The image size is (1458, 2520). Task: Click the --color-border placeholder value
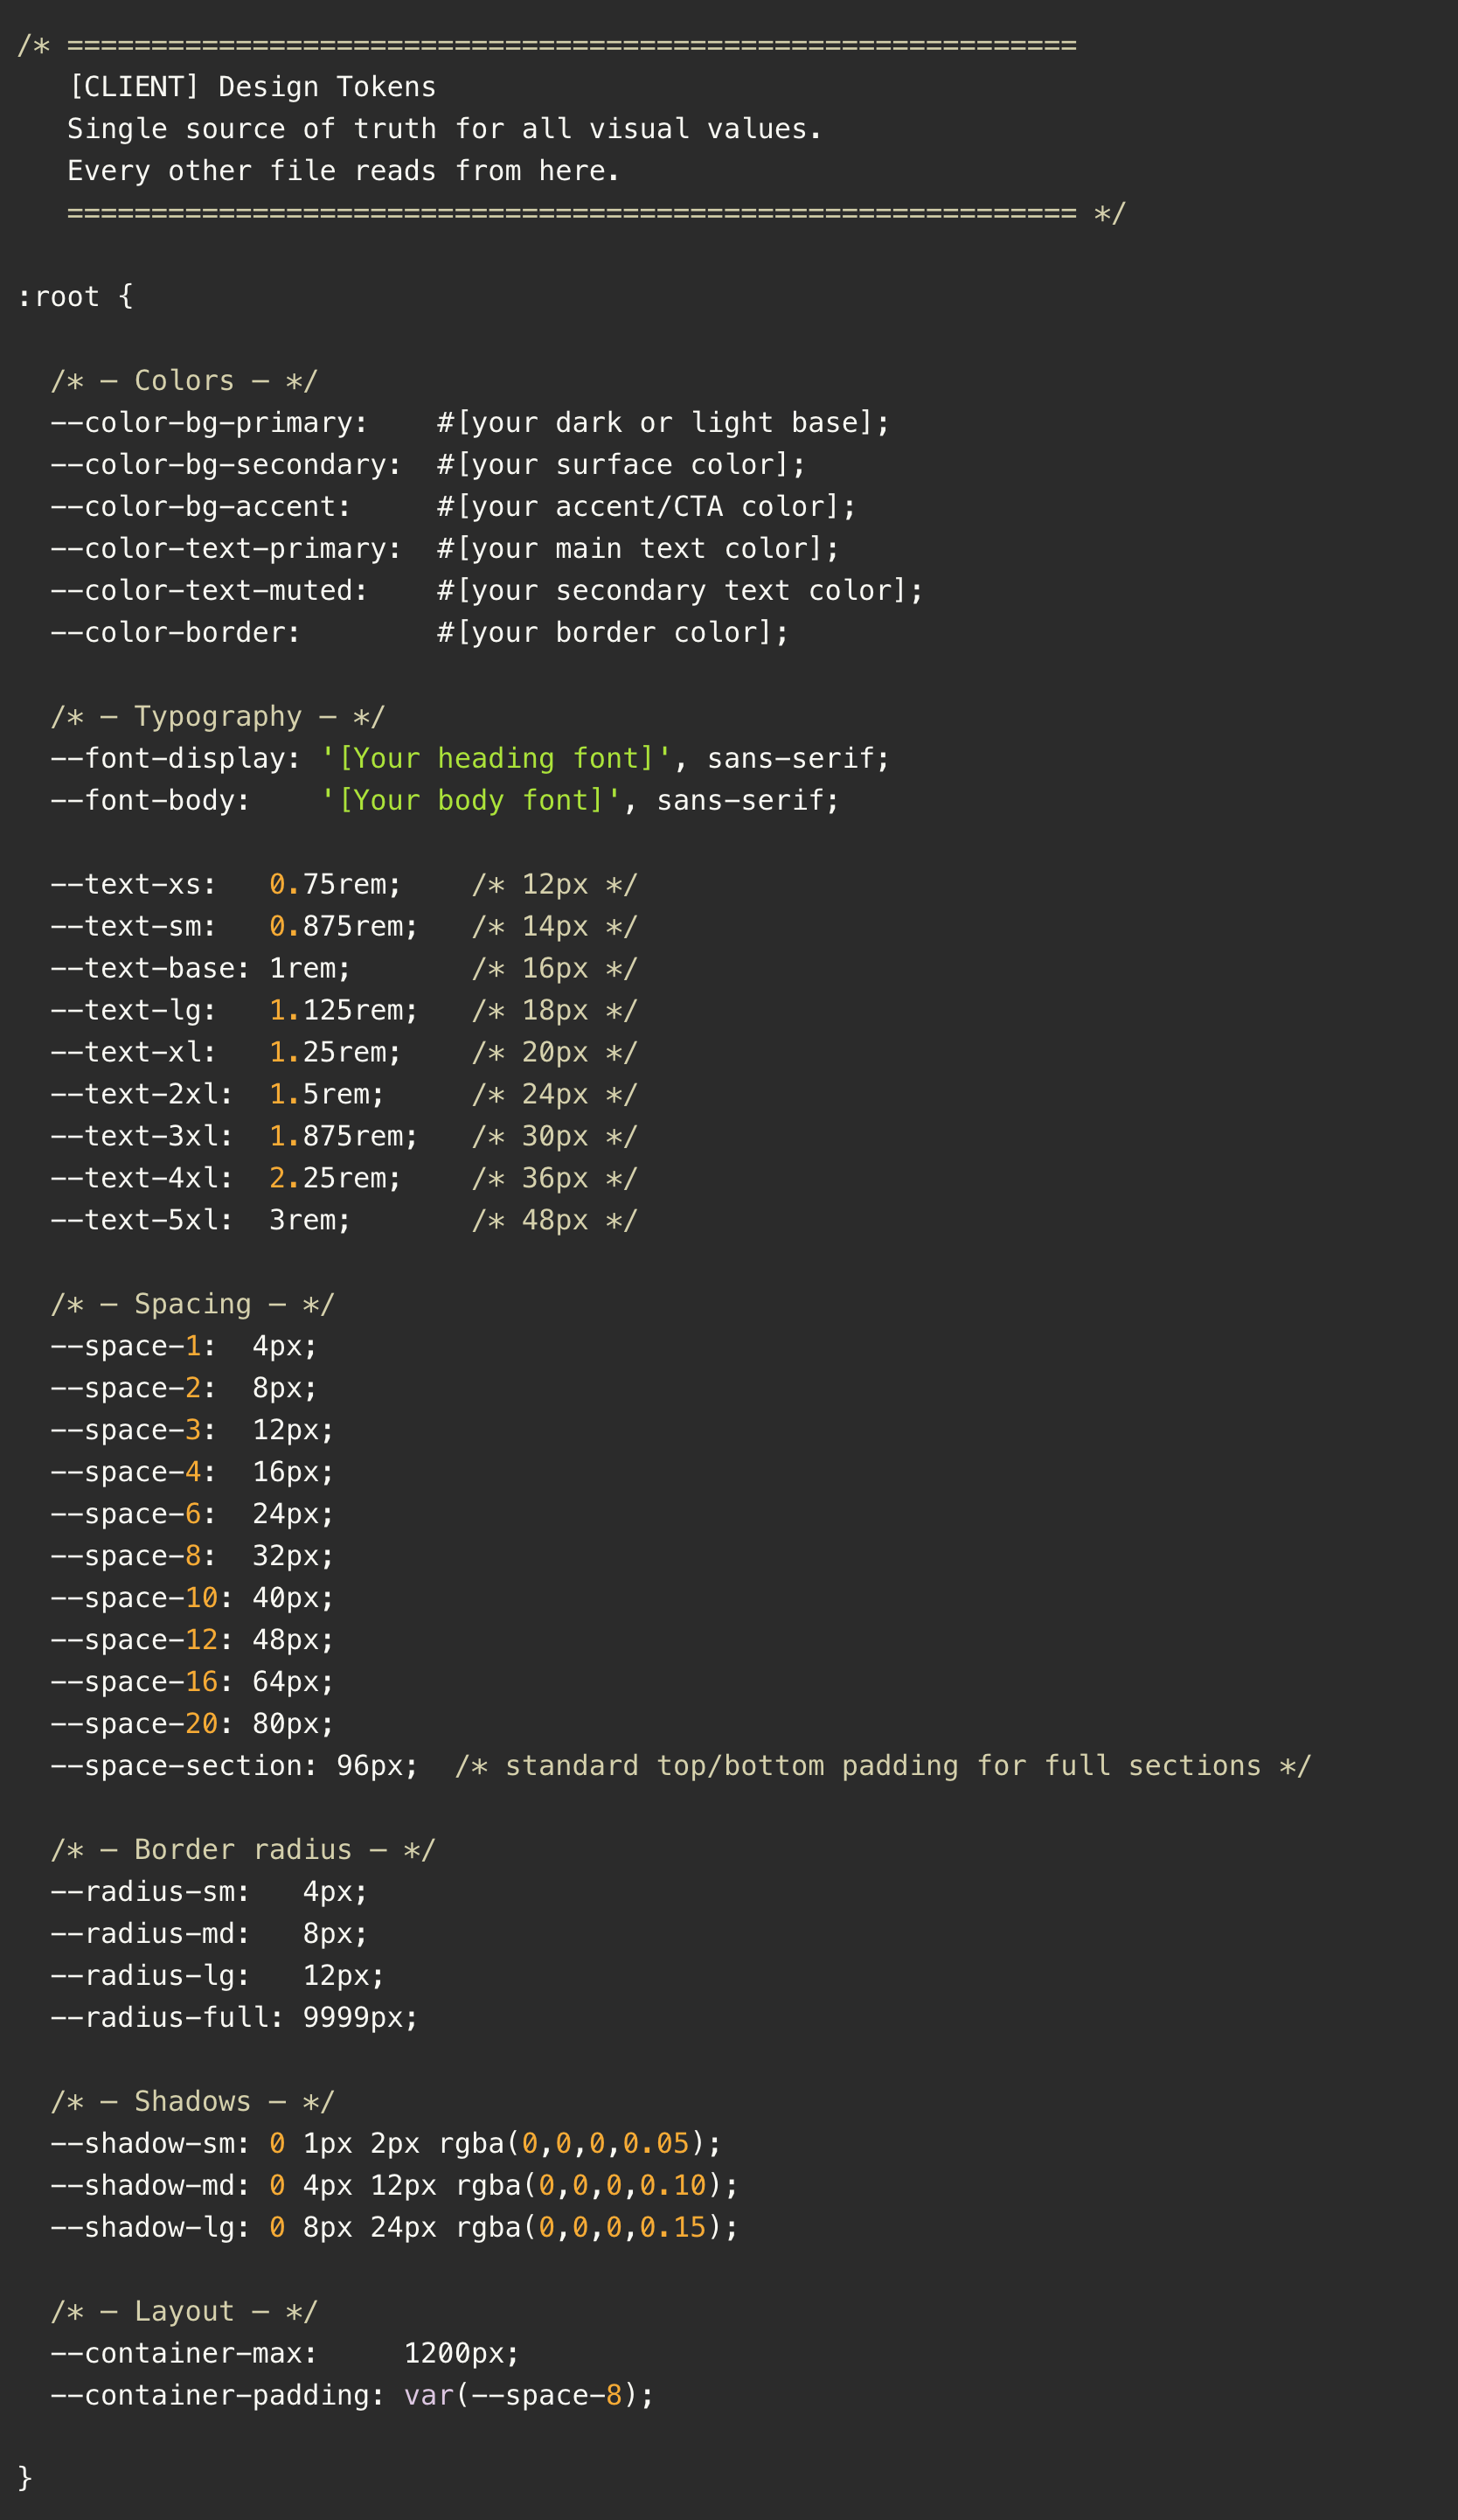[612, 633]
